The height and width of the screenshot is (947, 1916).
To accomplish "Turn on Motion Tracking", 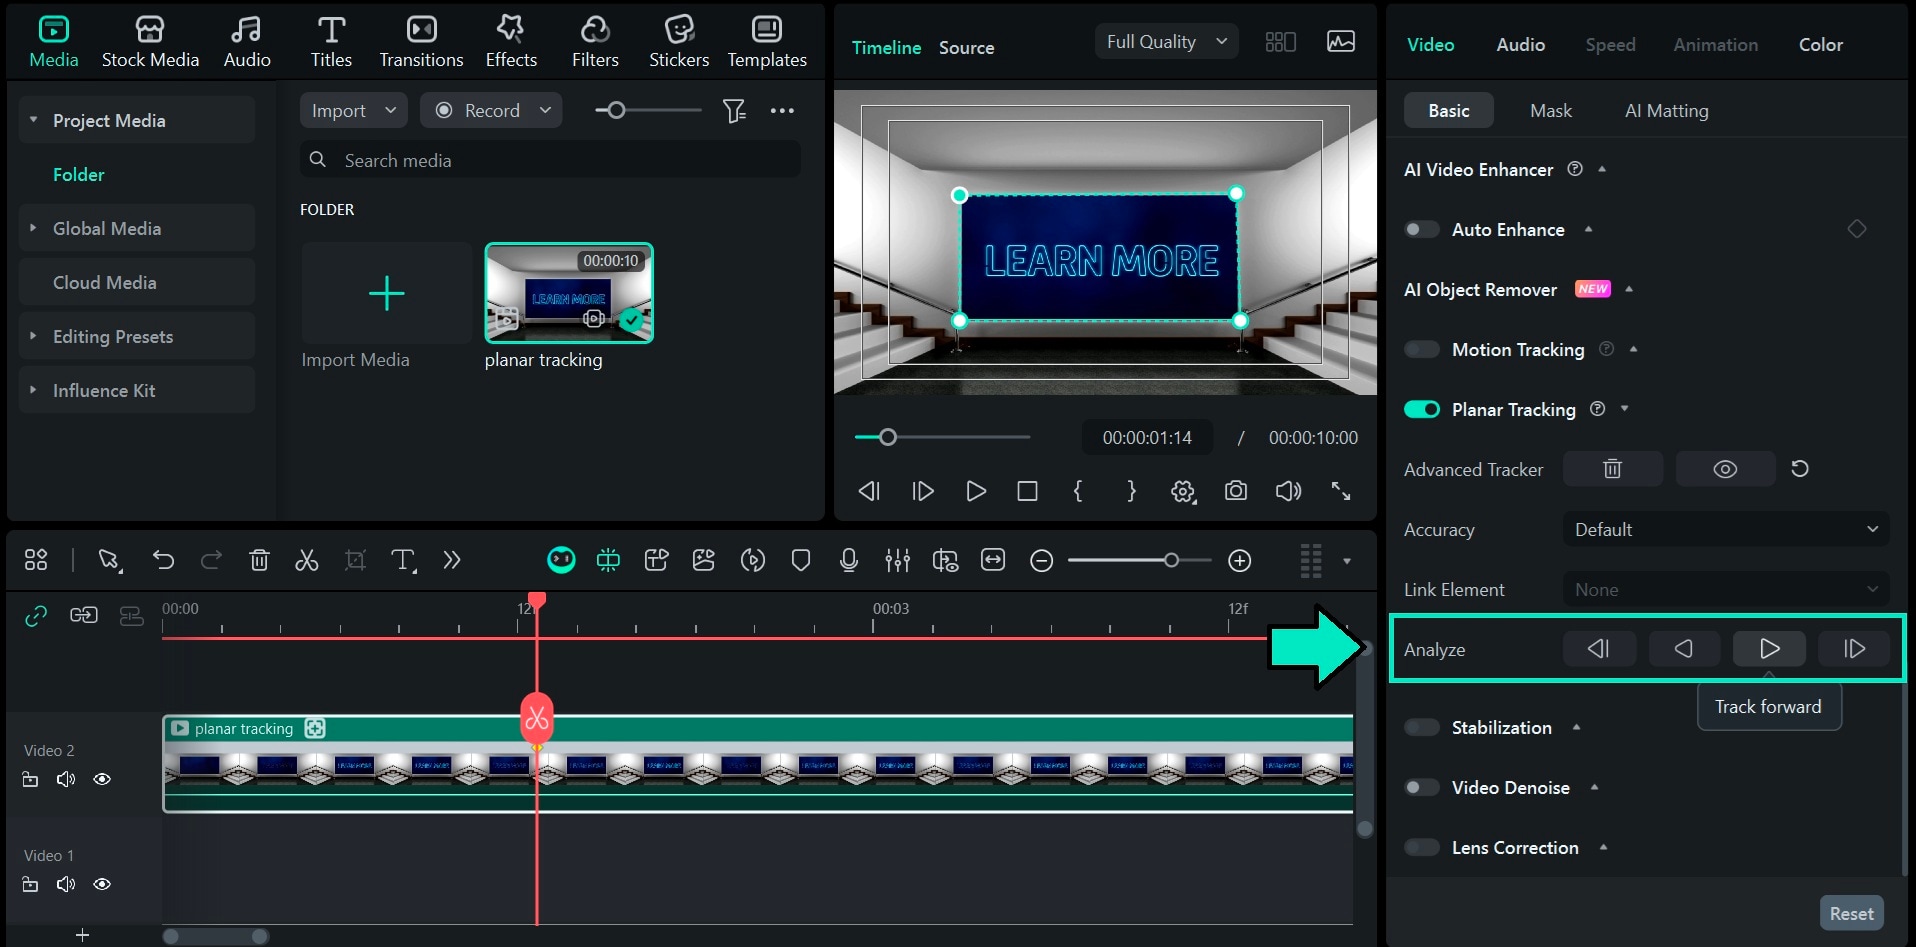I will click(x=1421, y=350).
